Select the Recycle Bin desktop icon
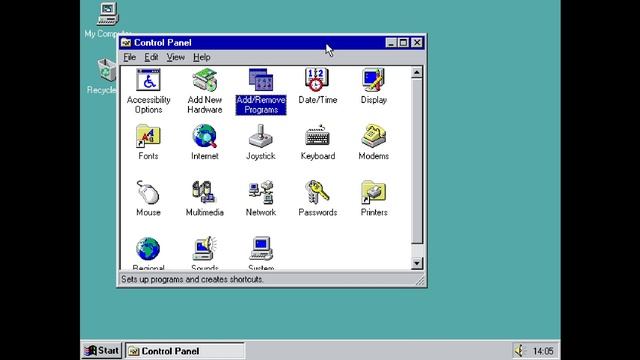The image size is (640, 360). [107, 70]
